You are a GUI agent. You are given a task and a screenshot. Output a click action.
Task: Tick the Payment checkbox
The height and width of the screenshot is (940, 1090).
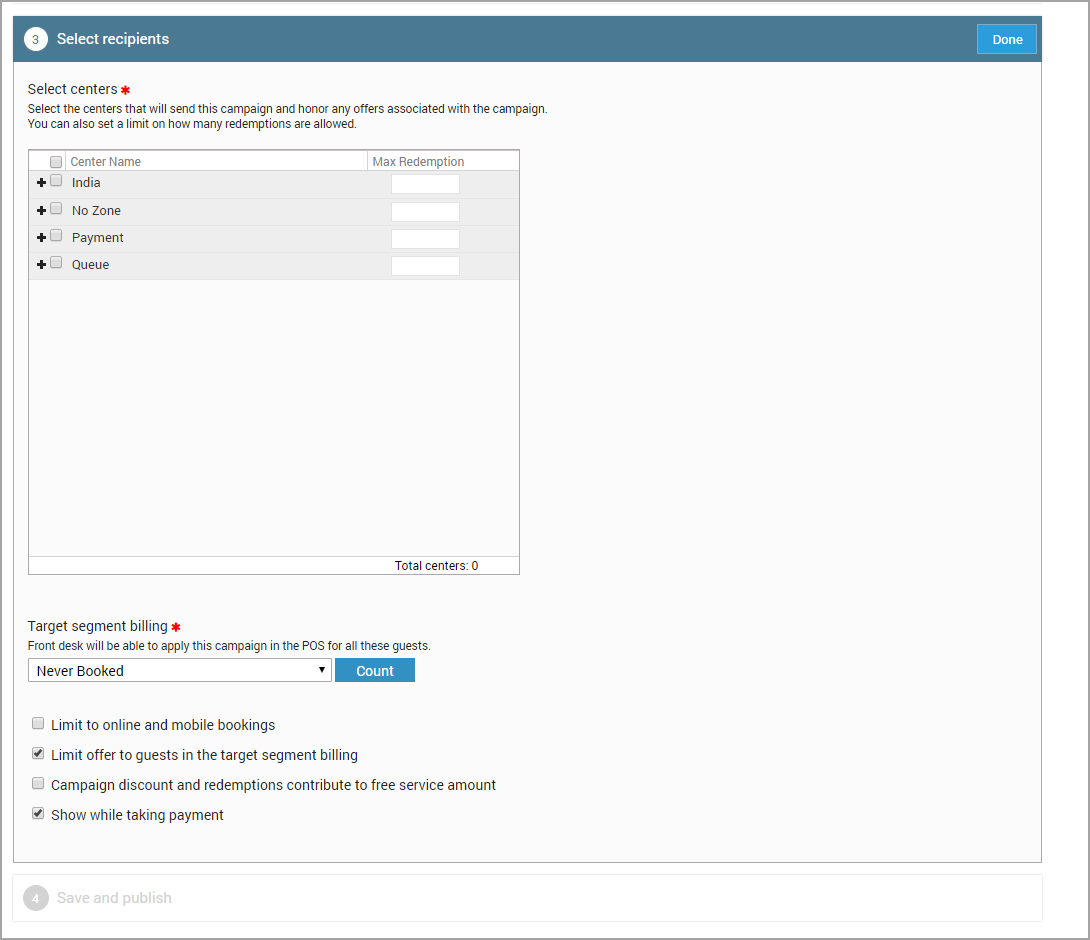tap(56, 236)
